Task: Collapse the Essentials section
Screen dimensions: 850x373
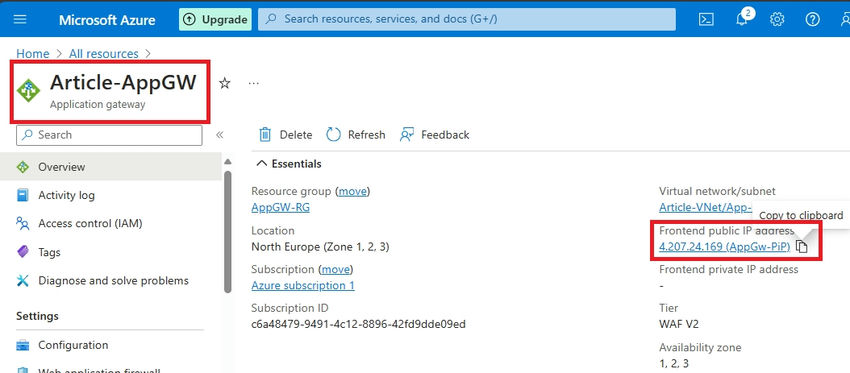Action: click(x=288, y=164)
